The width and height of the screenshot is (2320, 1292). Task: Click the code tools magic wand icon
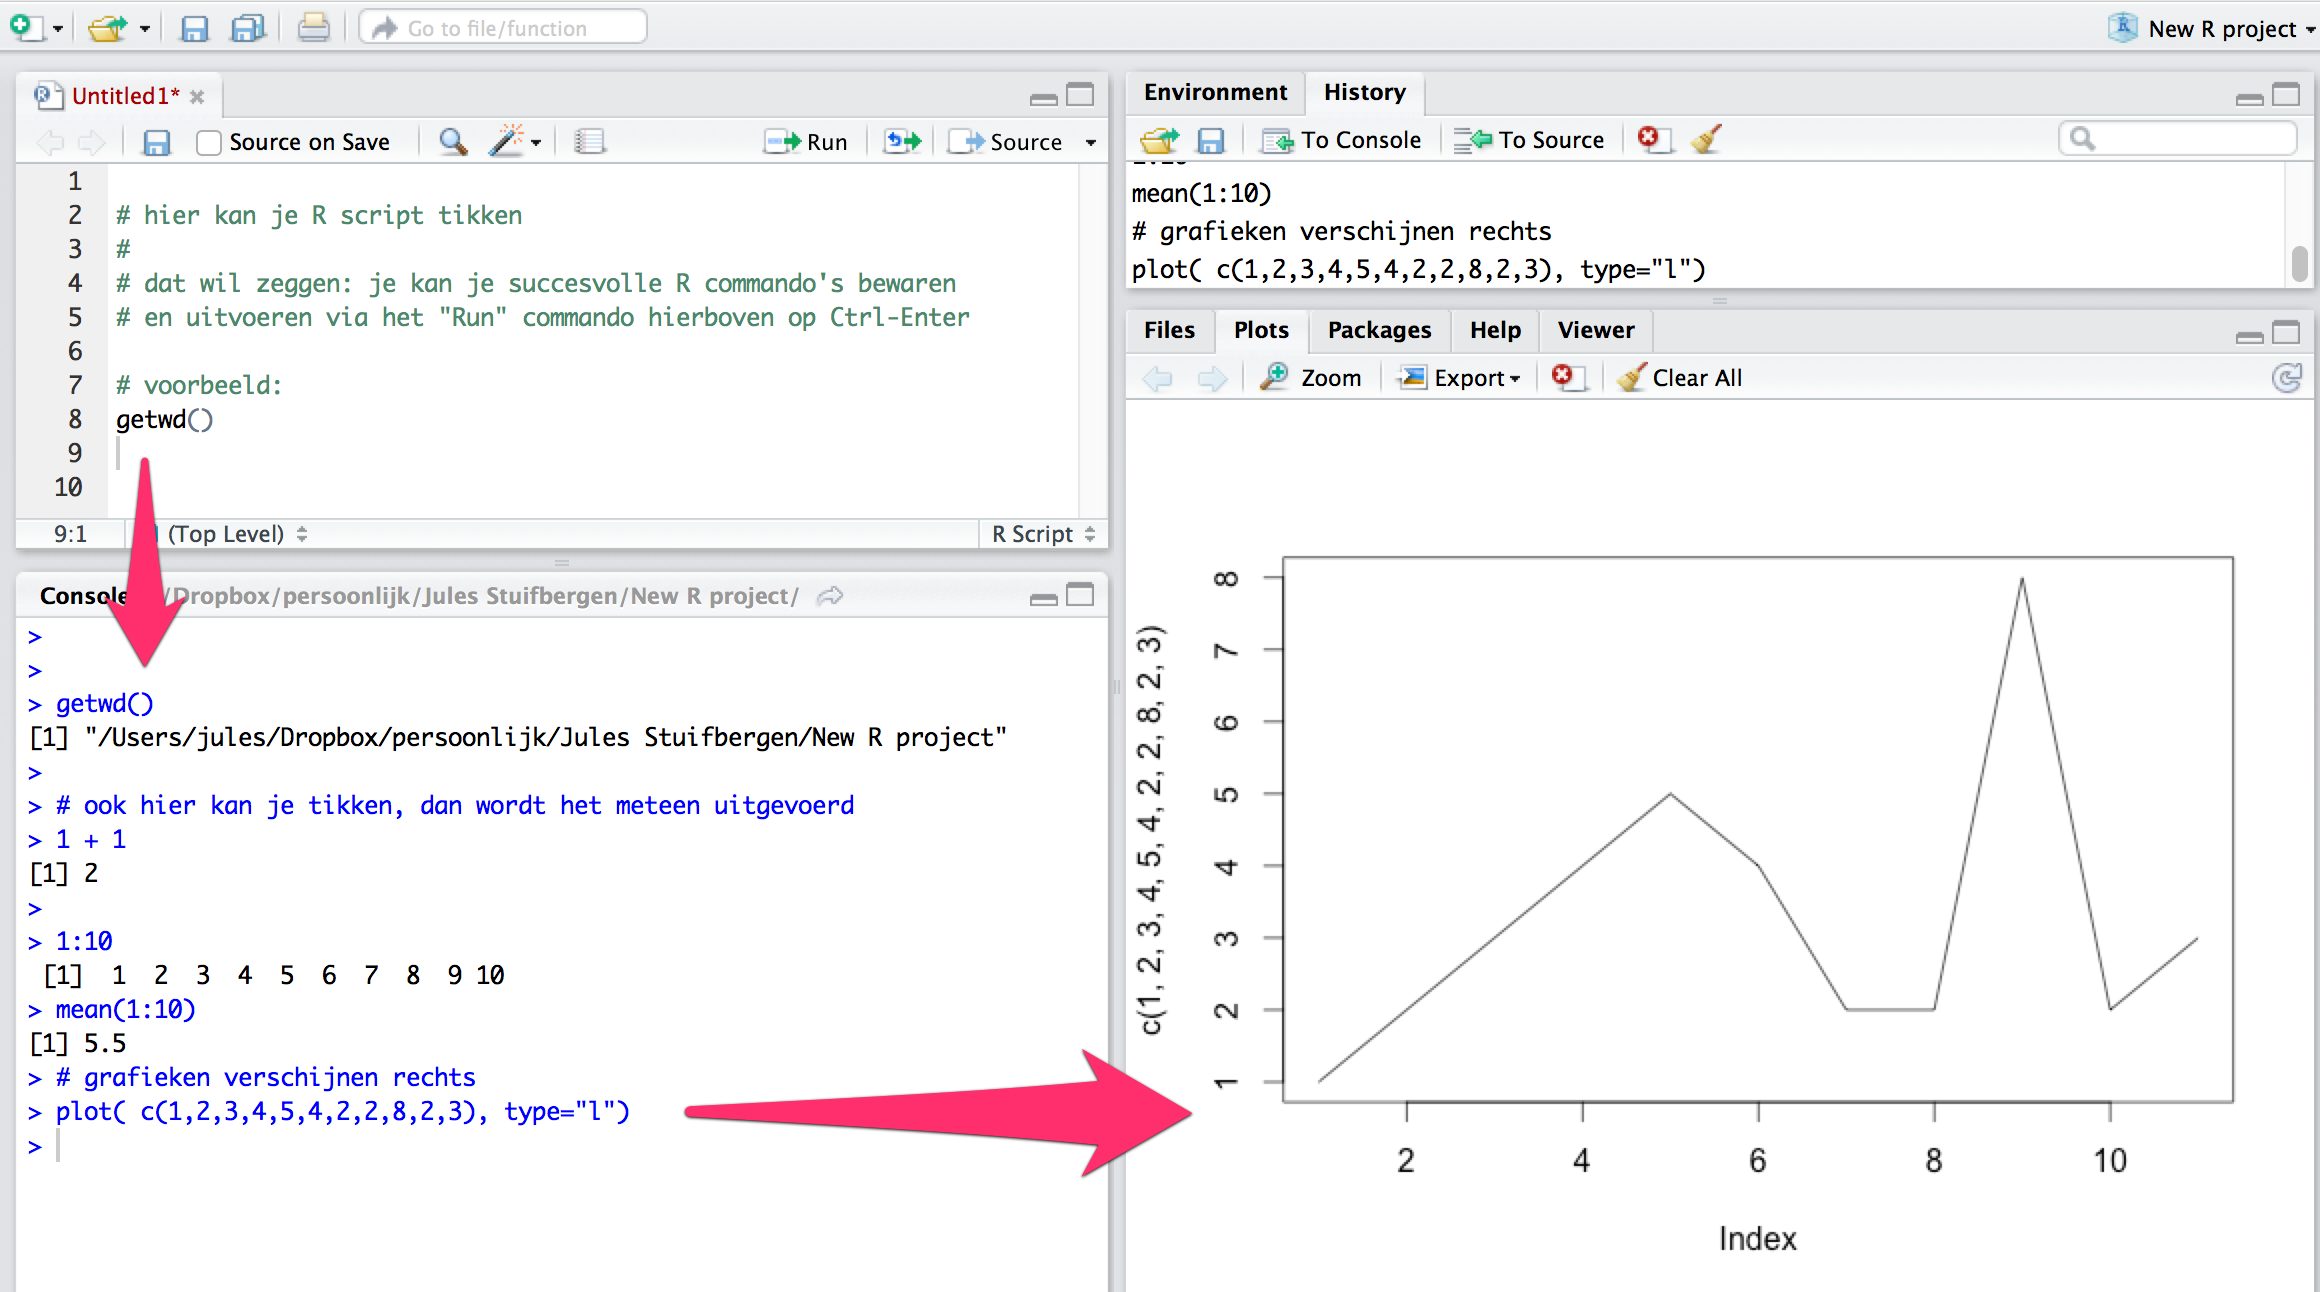(x=507, y=141)
